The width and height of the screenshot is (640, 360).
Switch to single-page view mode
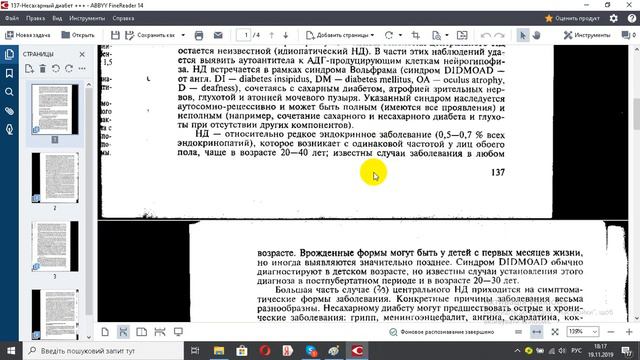(x=105, y=332)
